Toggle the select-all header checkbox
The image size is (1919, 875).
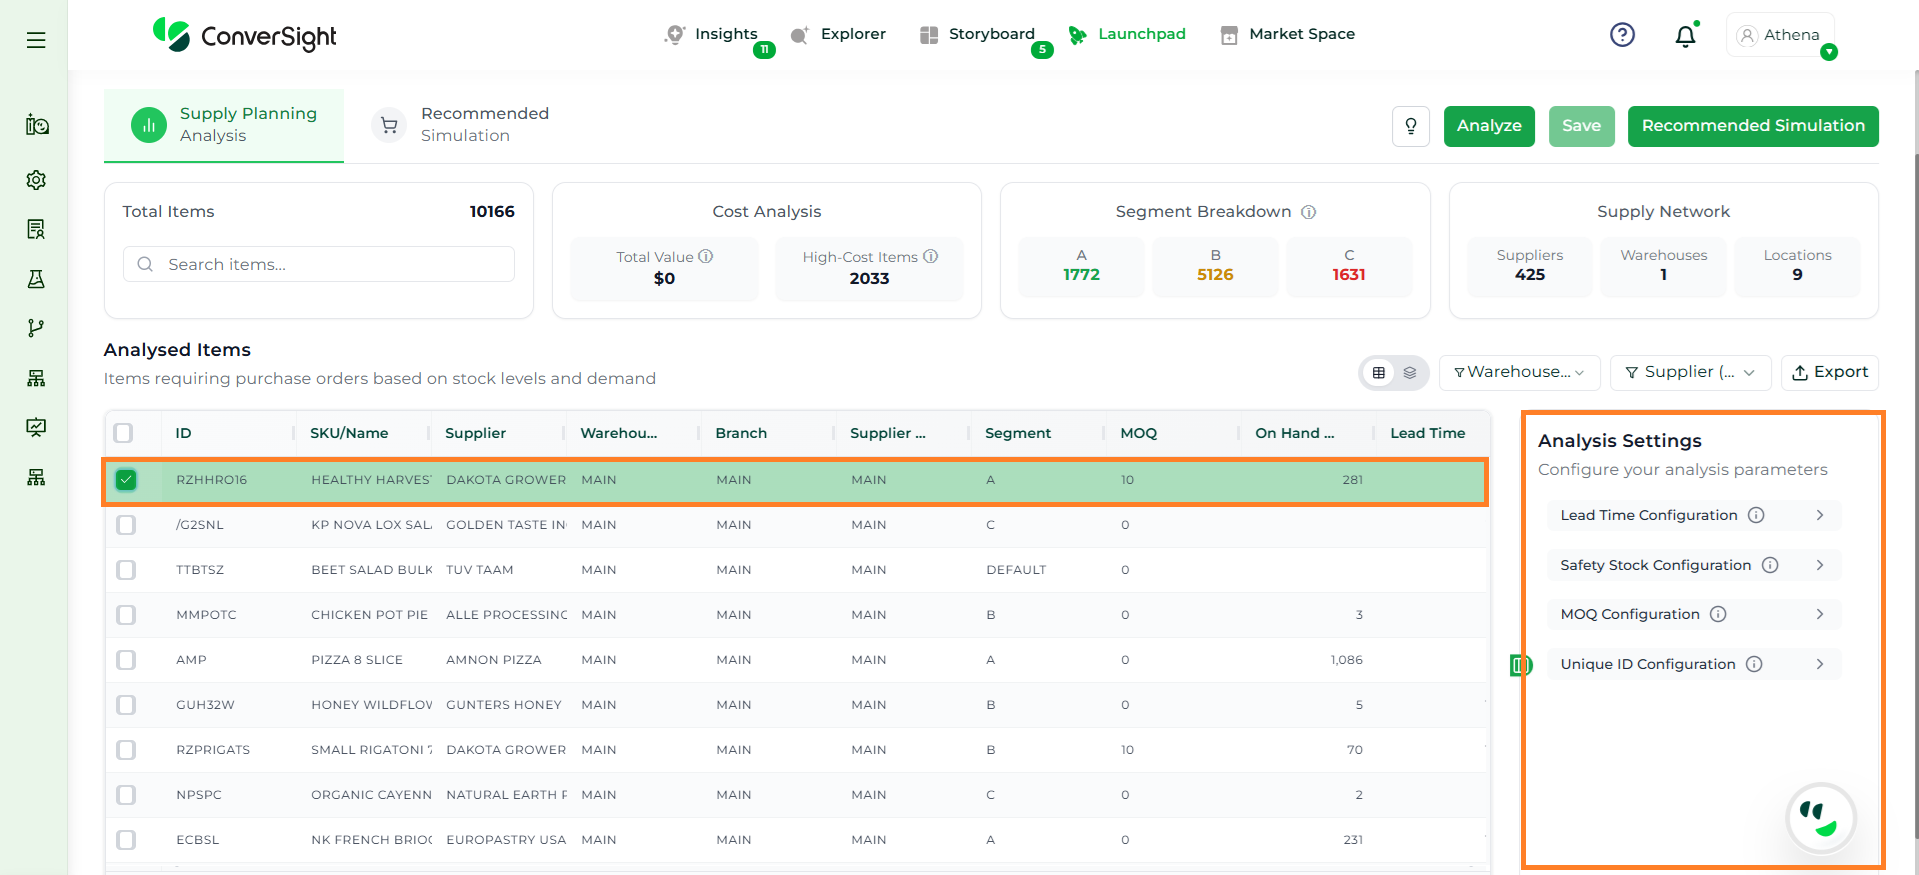124,433
